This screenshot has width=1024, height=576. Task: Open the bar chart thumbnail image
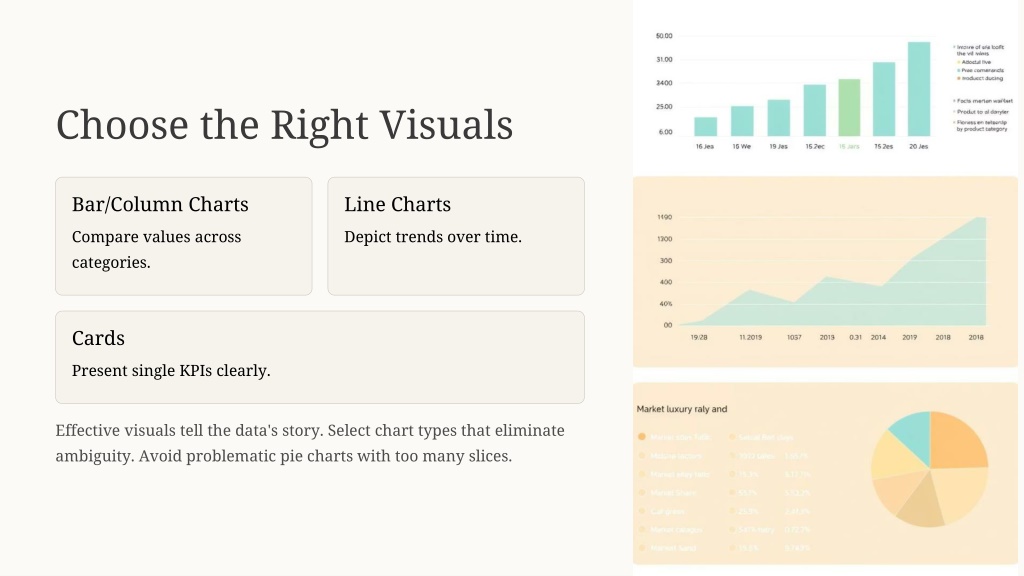tap(825, 89)
